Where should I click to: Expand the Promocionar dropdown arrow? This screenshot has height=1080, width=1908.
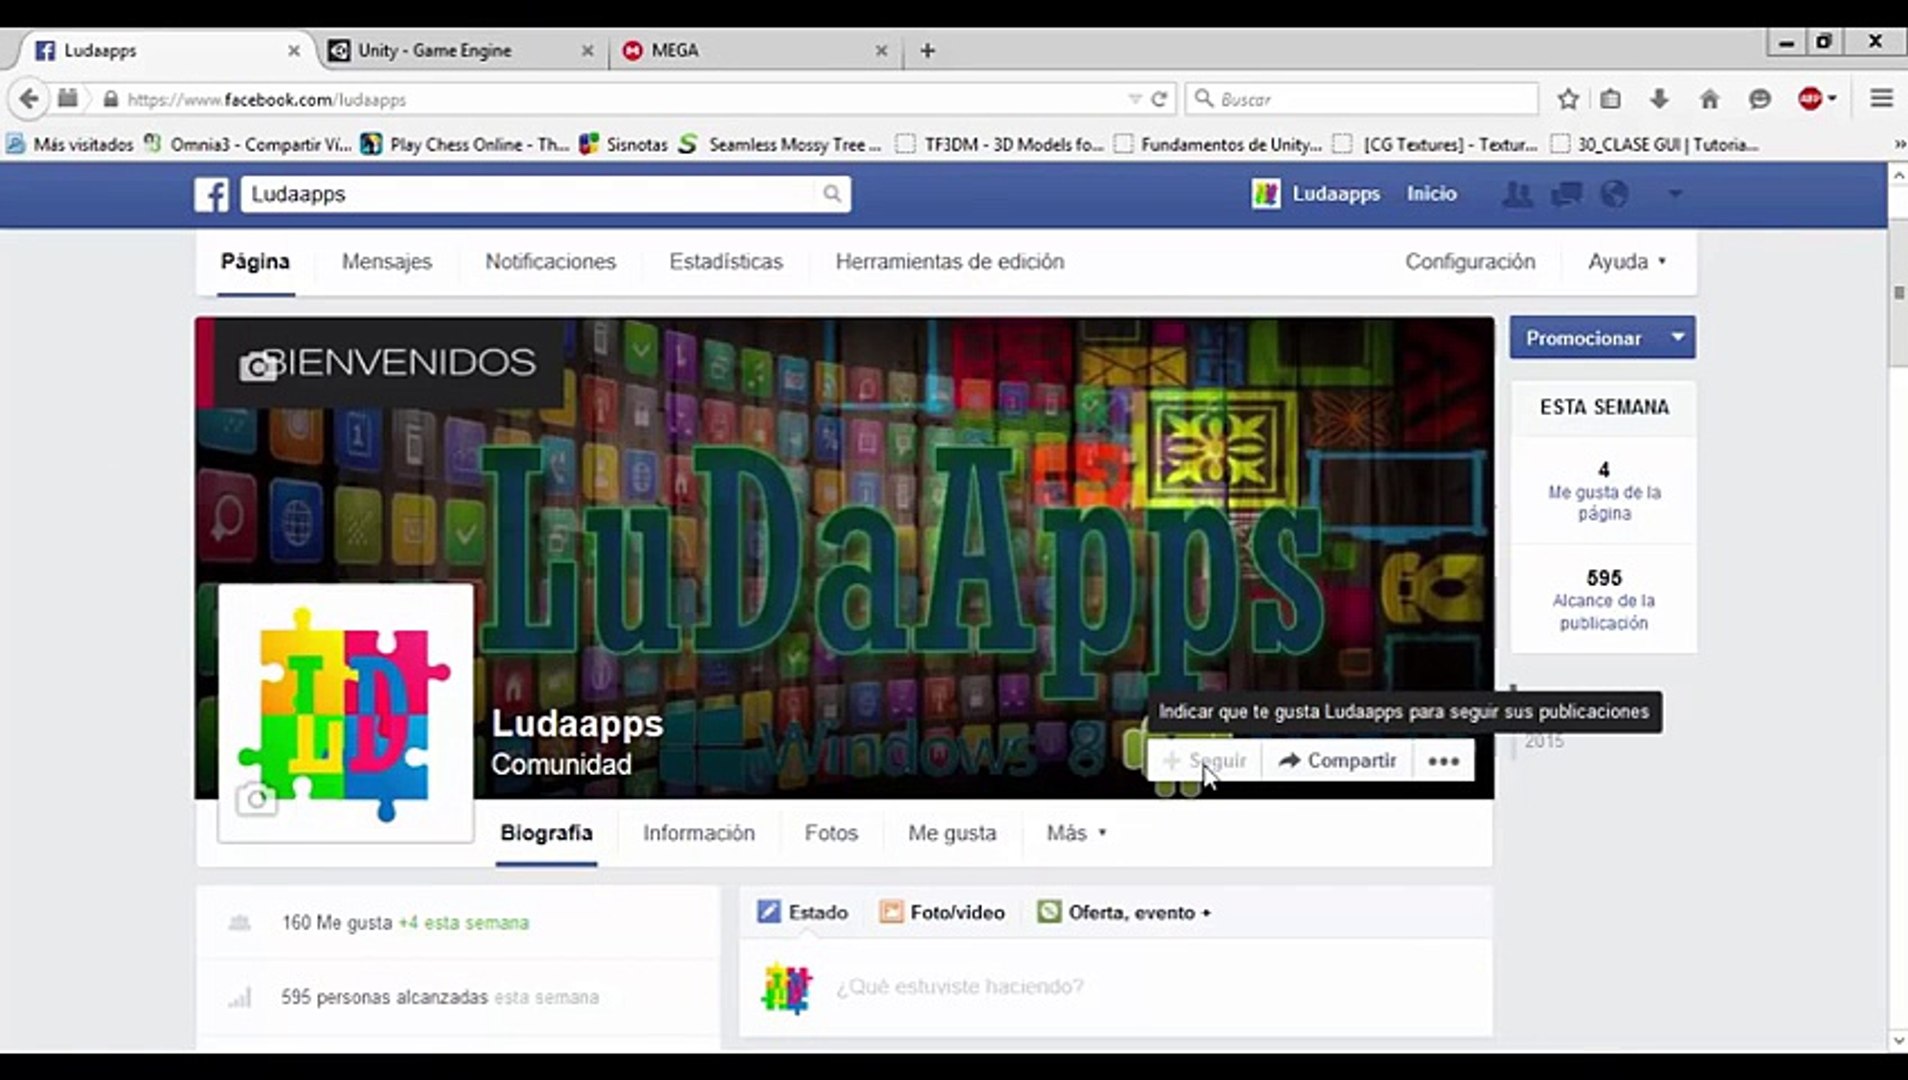[1677, 338]
